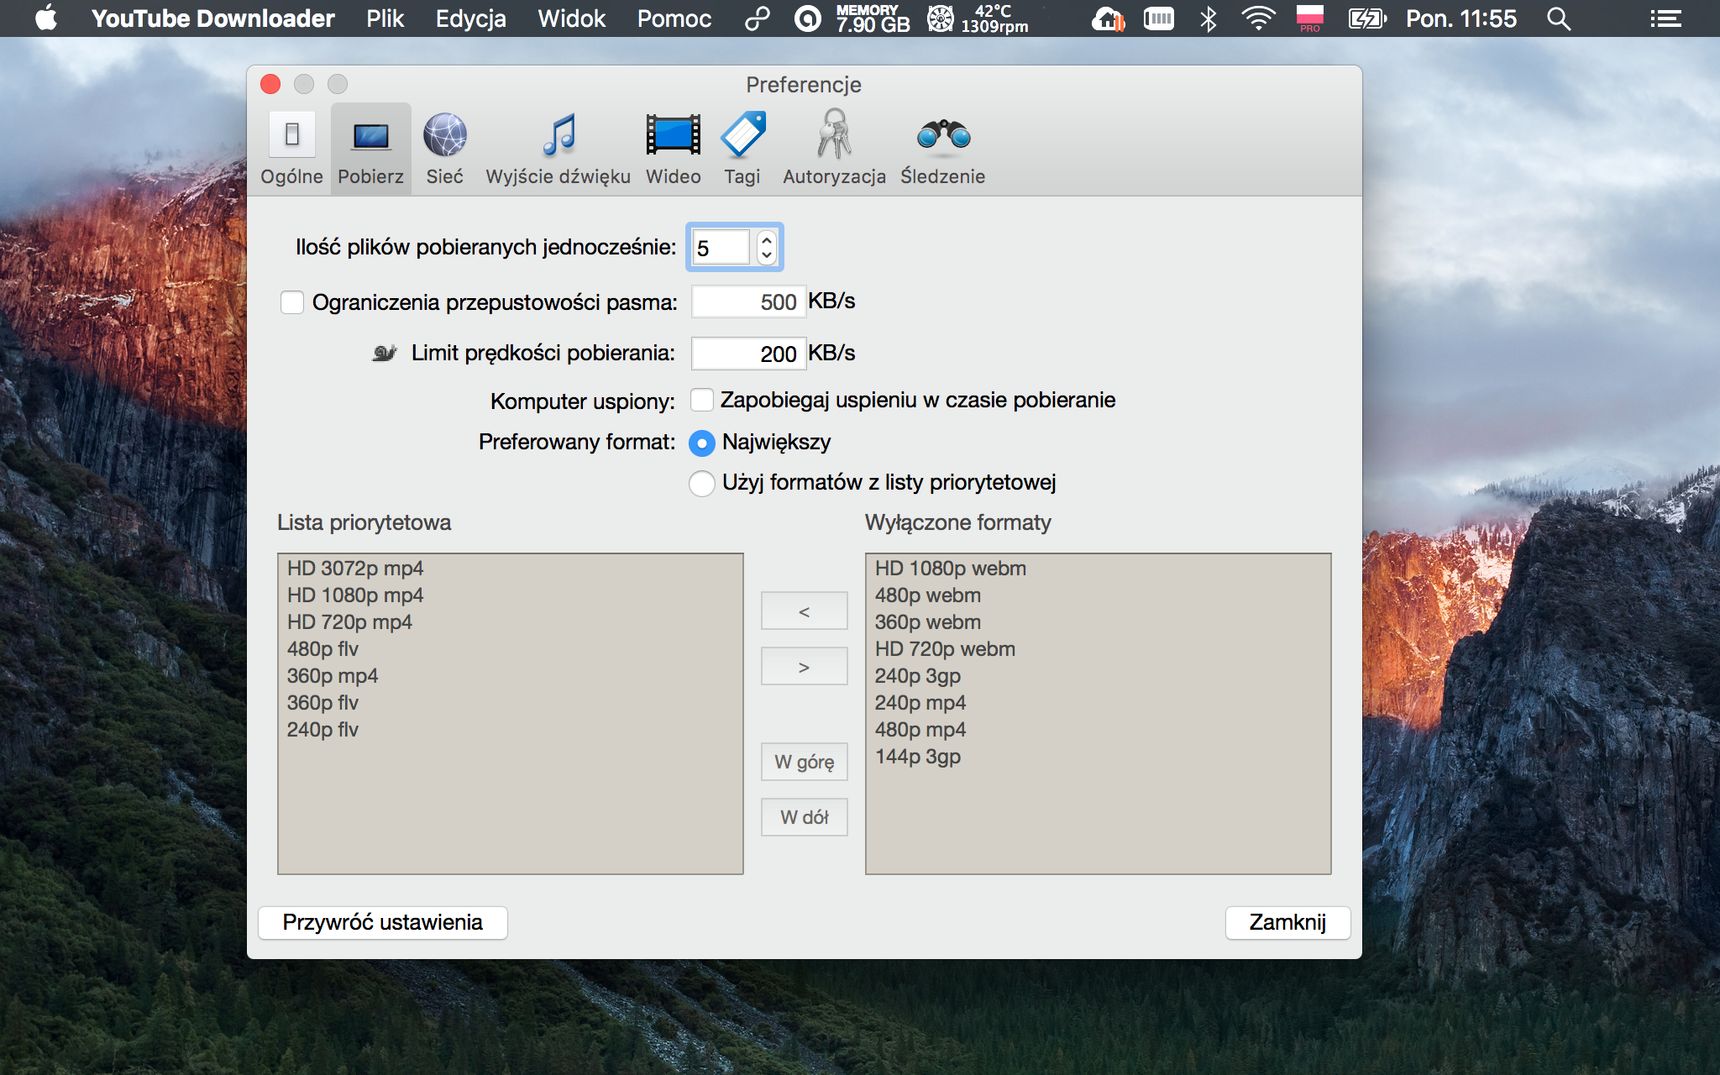Open Spotlight search in menu bar

[1558, 18]
